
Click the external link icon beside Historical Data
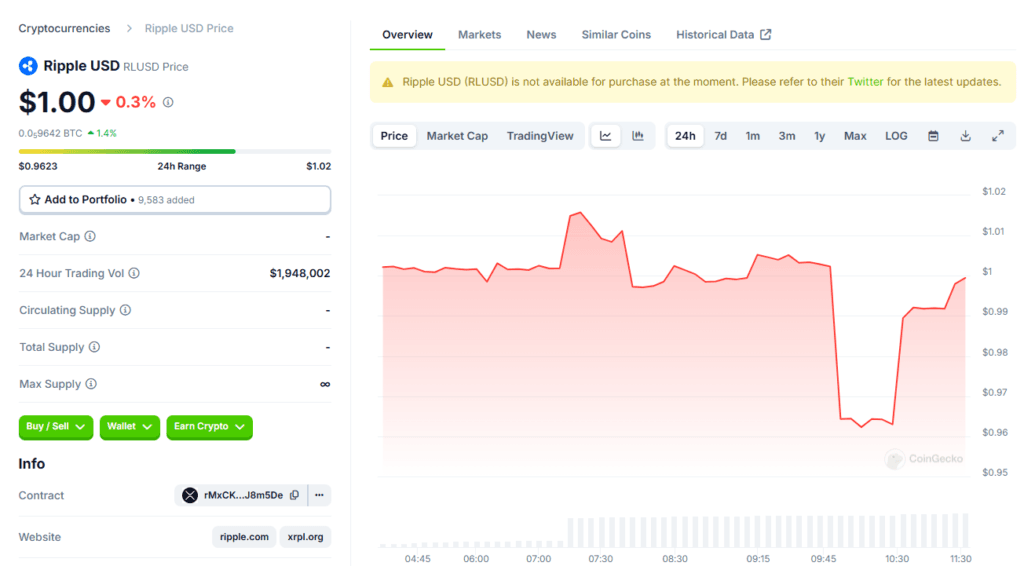click(x=765, y=35)
